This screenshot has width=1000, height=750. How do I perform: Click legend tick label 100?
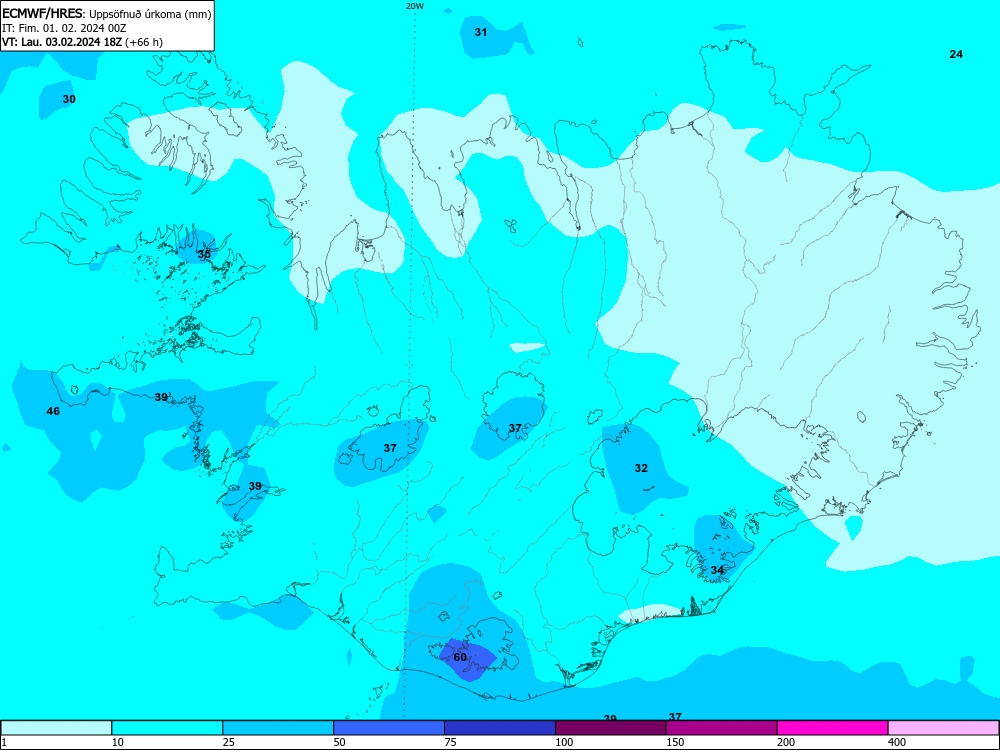tap(564, 742)
